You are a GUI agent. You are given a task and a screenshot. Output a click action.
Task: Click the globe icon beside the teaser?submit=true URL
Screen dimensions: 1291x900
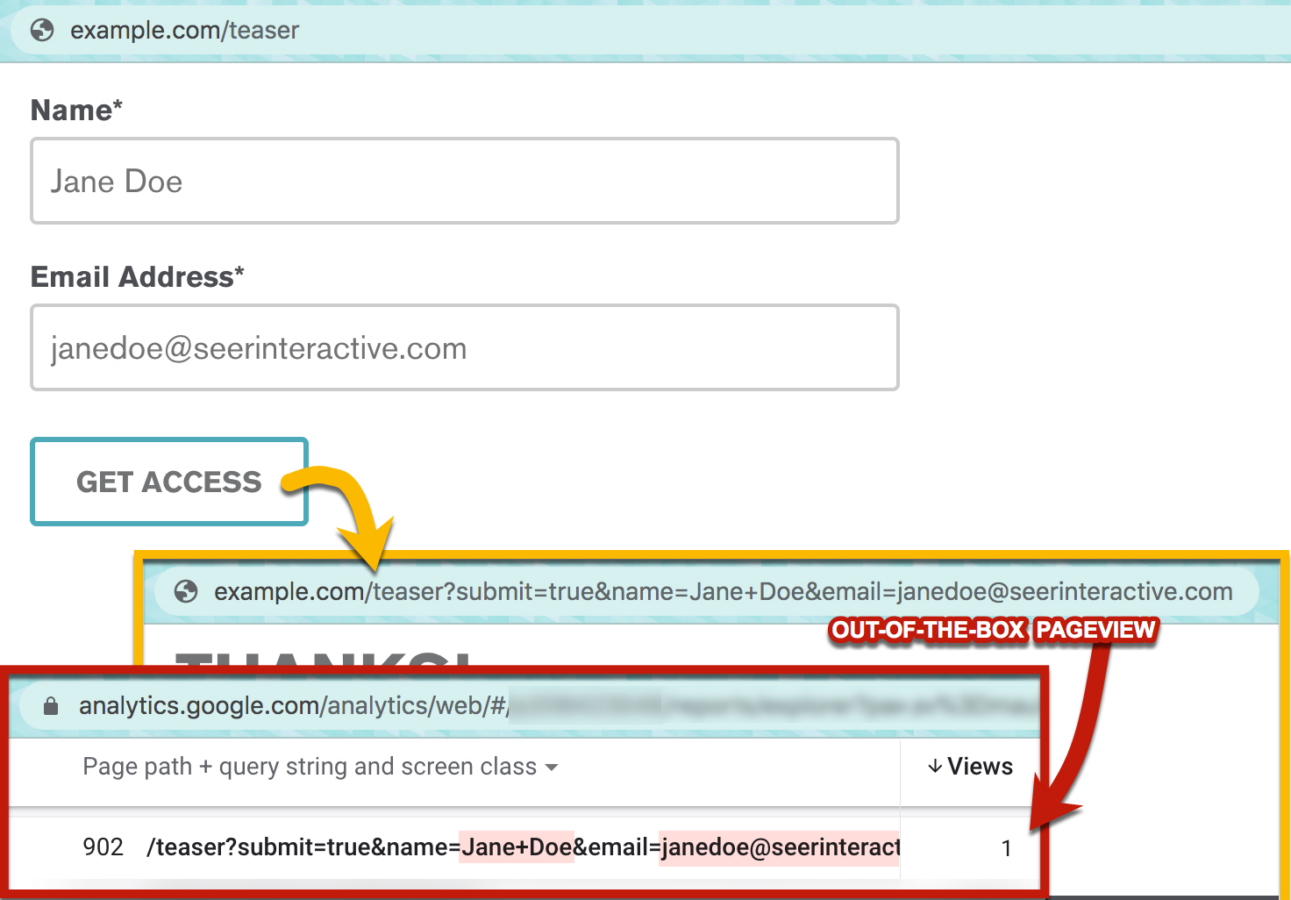(x=185, y=593)
